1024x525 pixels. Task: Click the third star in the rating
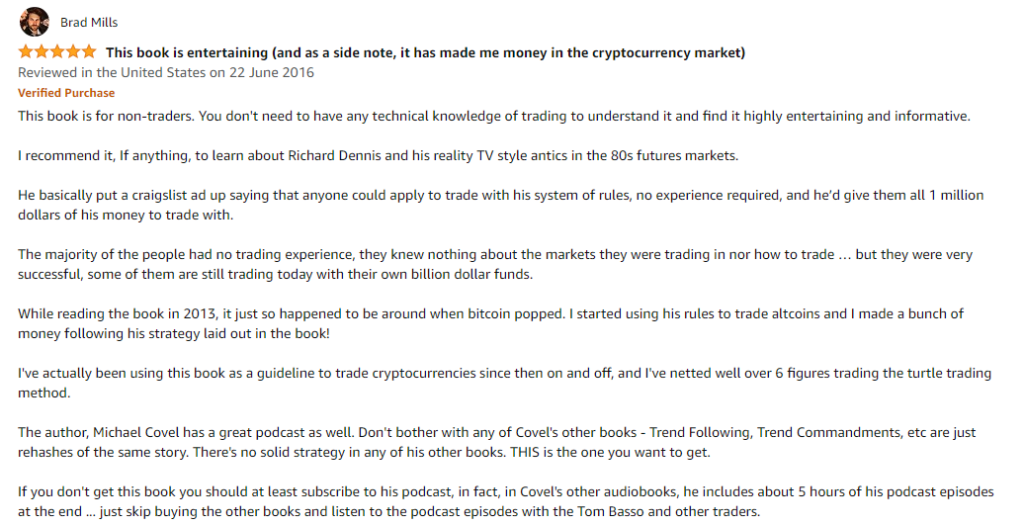tap(57, 52)
